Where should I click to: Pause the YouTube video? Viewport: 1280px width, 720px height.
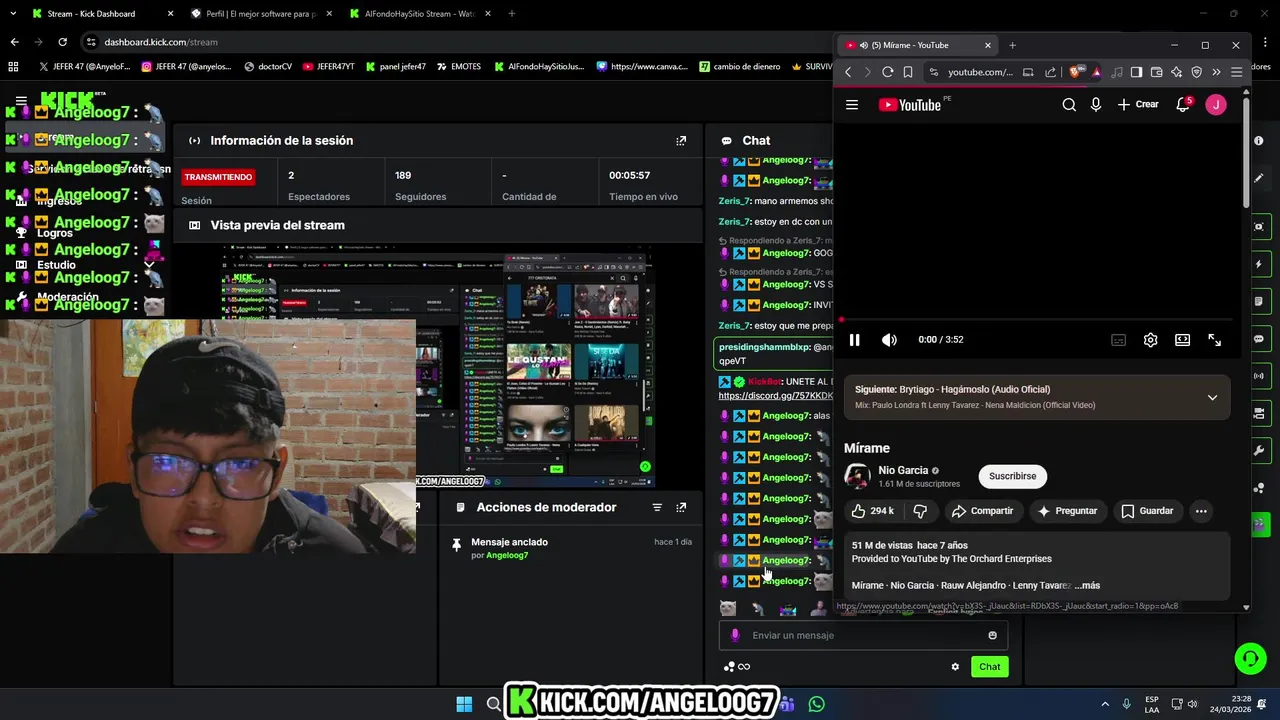point(854,340)
